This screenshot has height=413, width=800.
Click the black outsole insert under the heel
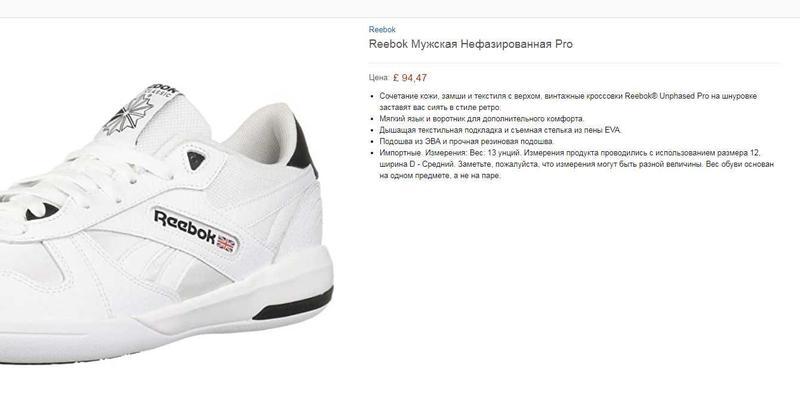[x=293, y=304]
